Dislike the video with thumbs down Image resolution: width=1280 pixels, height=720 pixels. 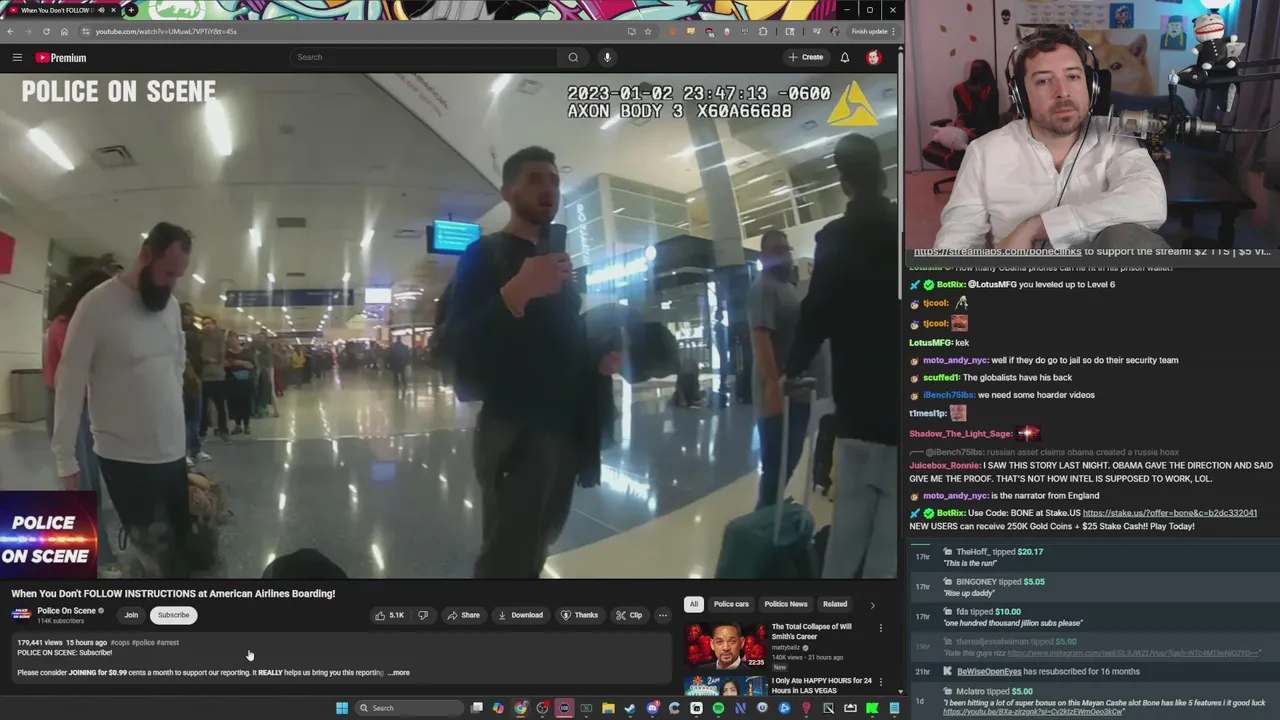(x=423, y=615)
